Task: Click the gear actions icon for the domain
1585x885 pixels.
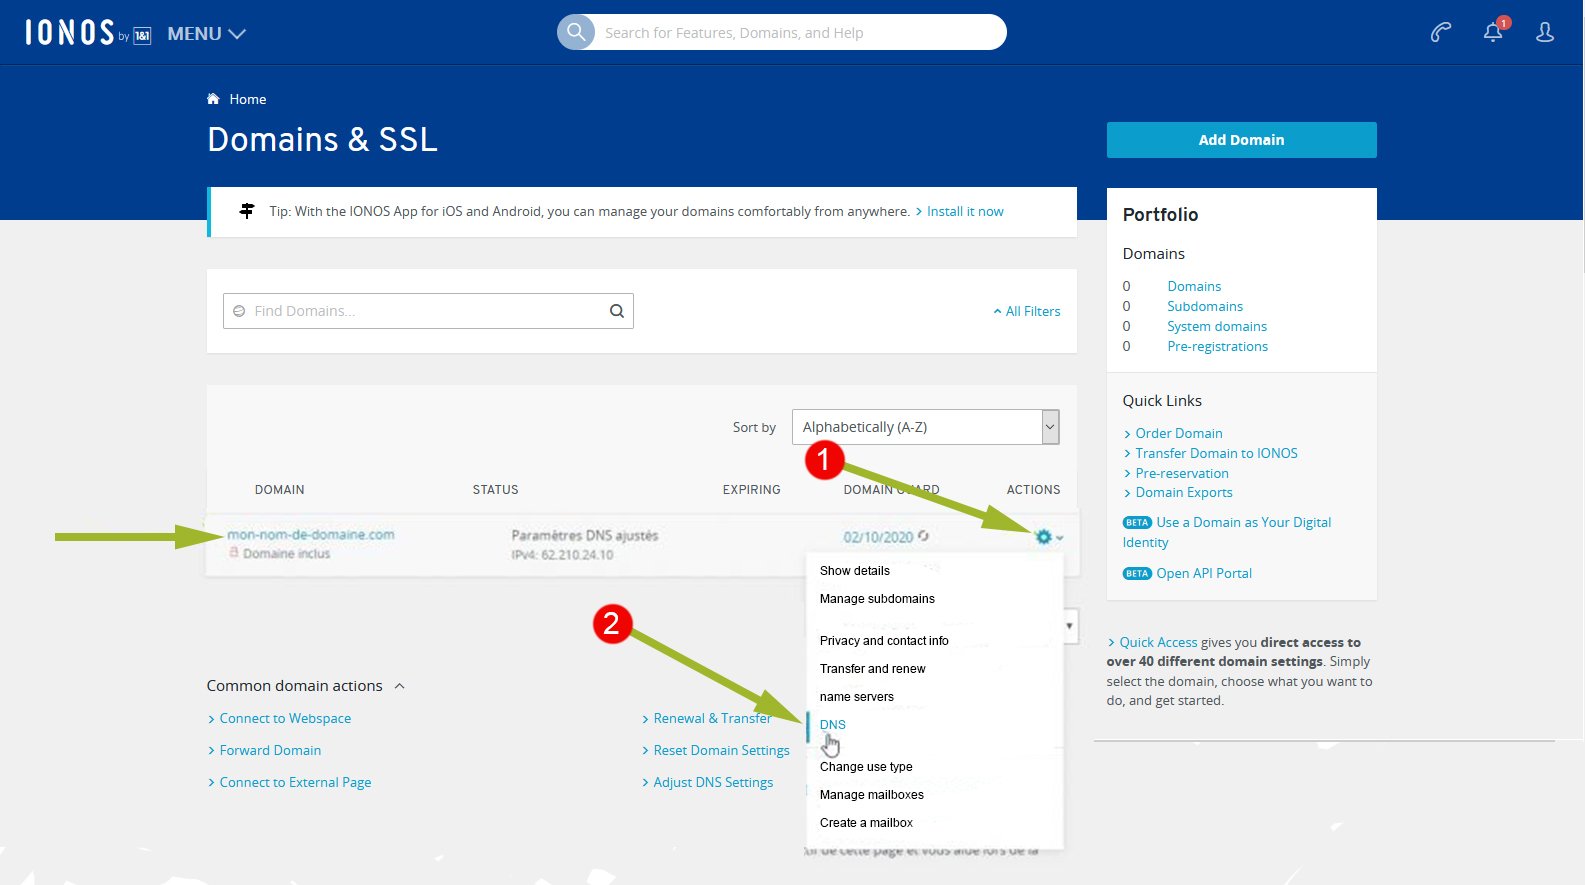Action: 1044,537
